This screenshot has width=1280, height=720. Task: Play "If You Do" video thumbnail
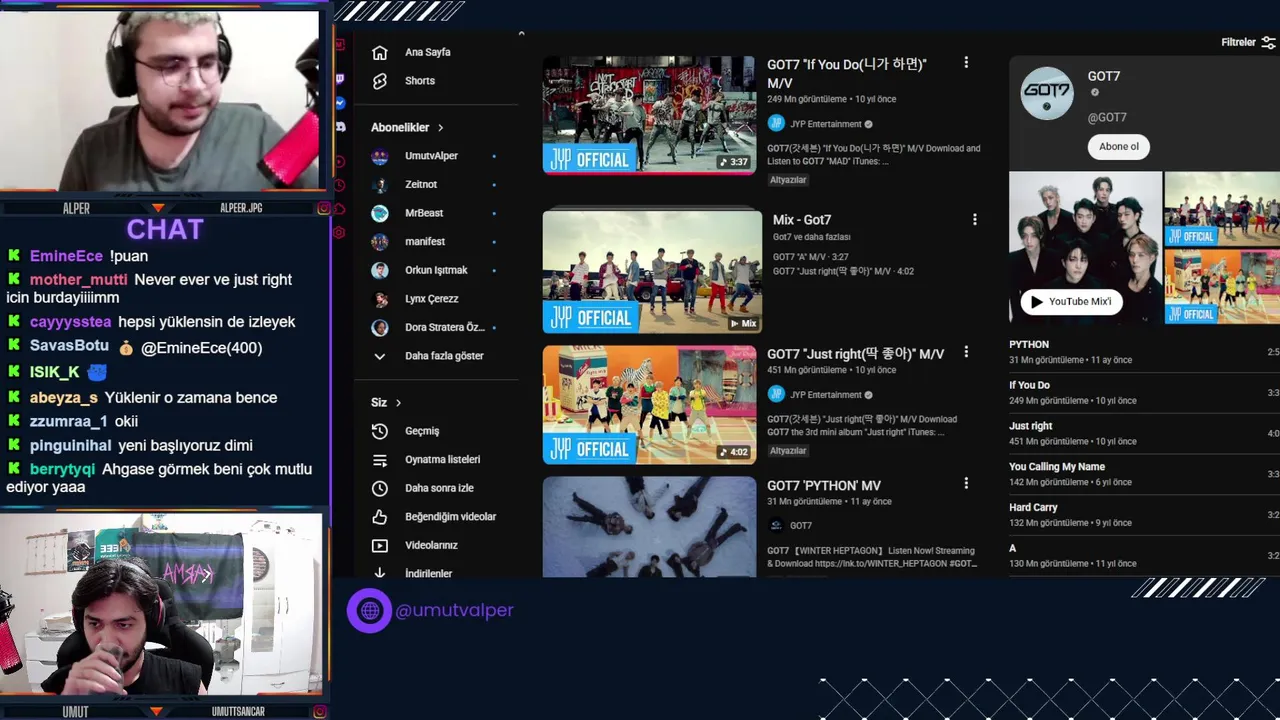(x=650, y=115)
